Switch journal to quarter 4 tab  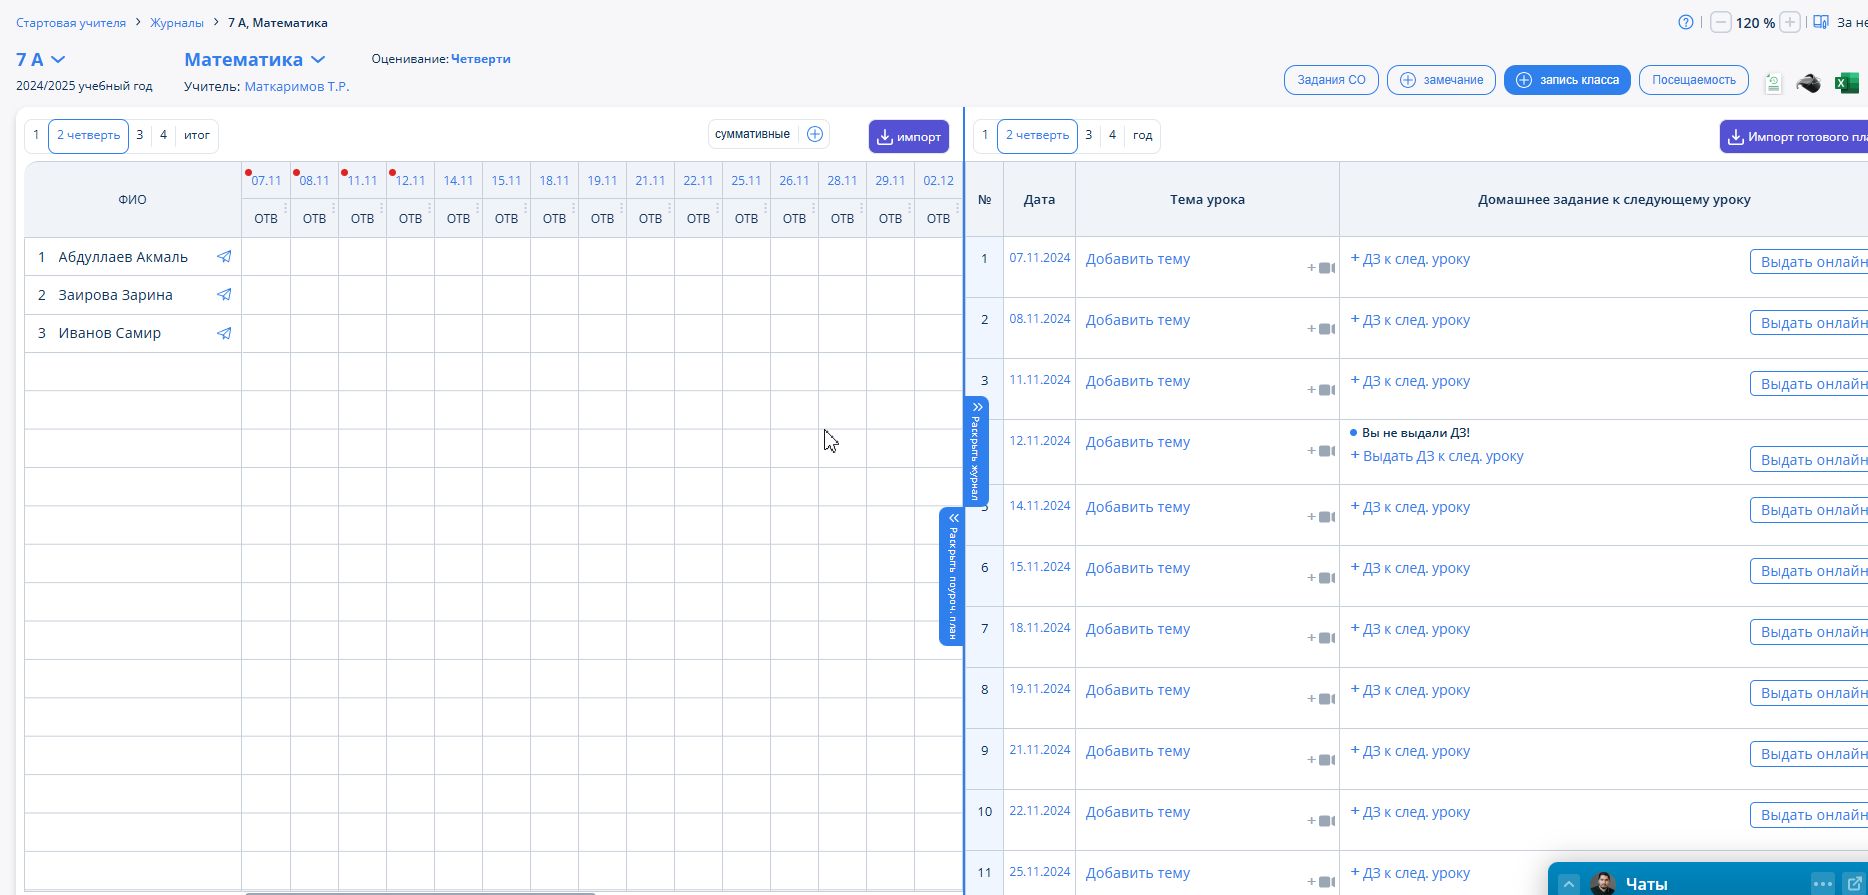[x=163, y=135]
